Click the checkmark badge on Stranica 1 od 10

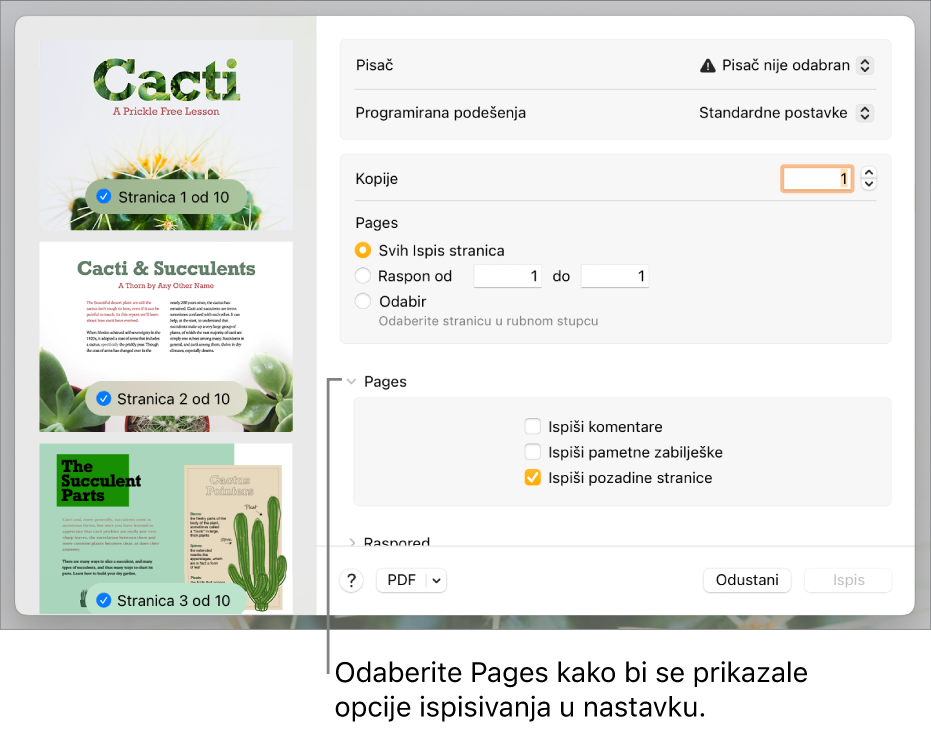(103, 197)
